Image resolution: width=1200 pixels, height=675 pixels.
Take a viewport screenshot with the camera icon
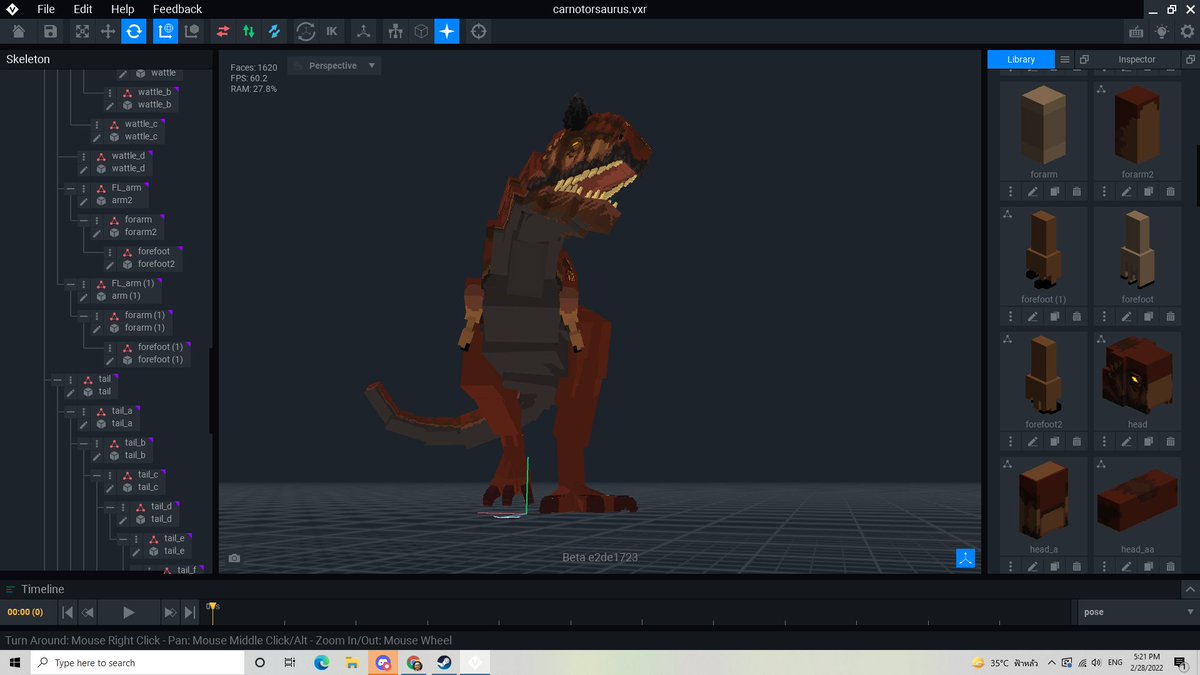pos(234,558)
